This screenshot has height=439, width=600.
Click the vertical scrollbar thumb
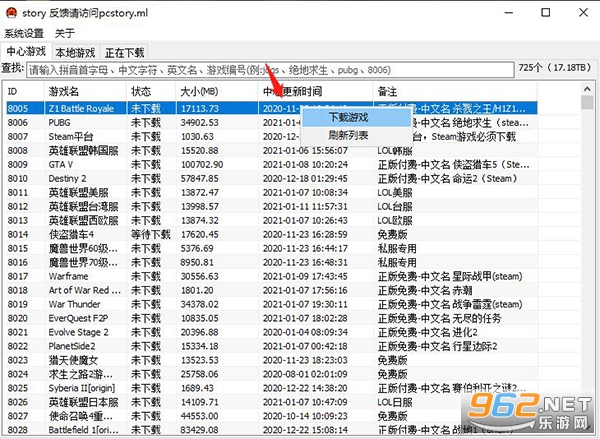(x=587, y=103)
